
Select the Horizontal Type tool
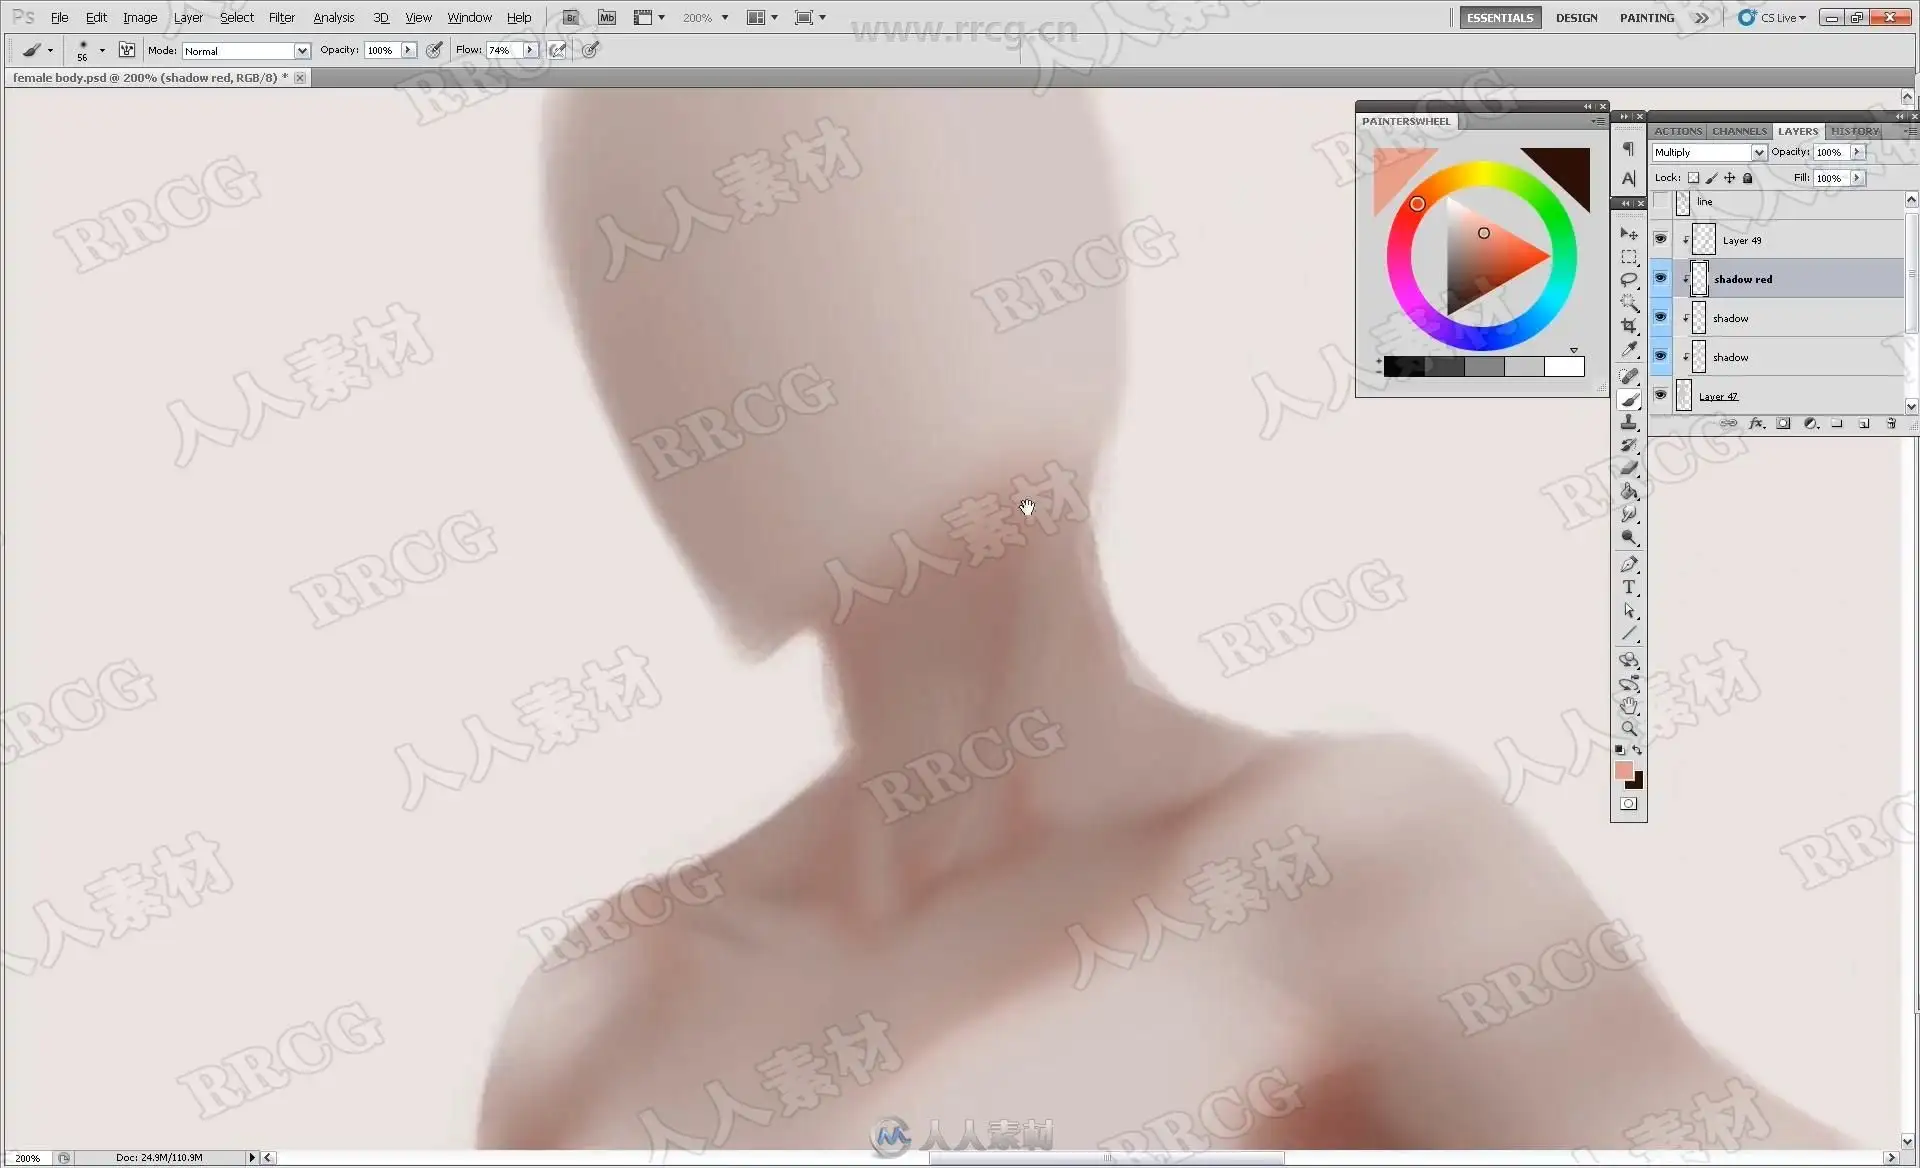(1629, 587)
